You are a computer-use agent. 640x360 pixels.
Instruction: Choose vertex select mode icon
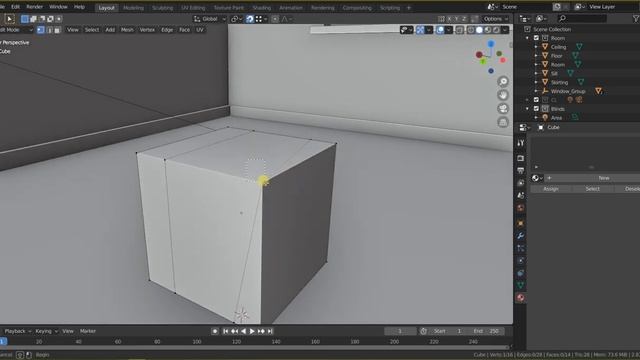point(40,30)
